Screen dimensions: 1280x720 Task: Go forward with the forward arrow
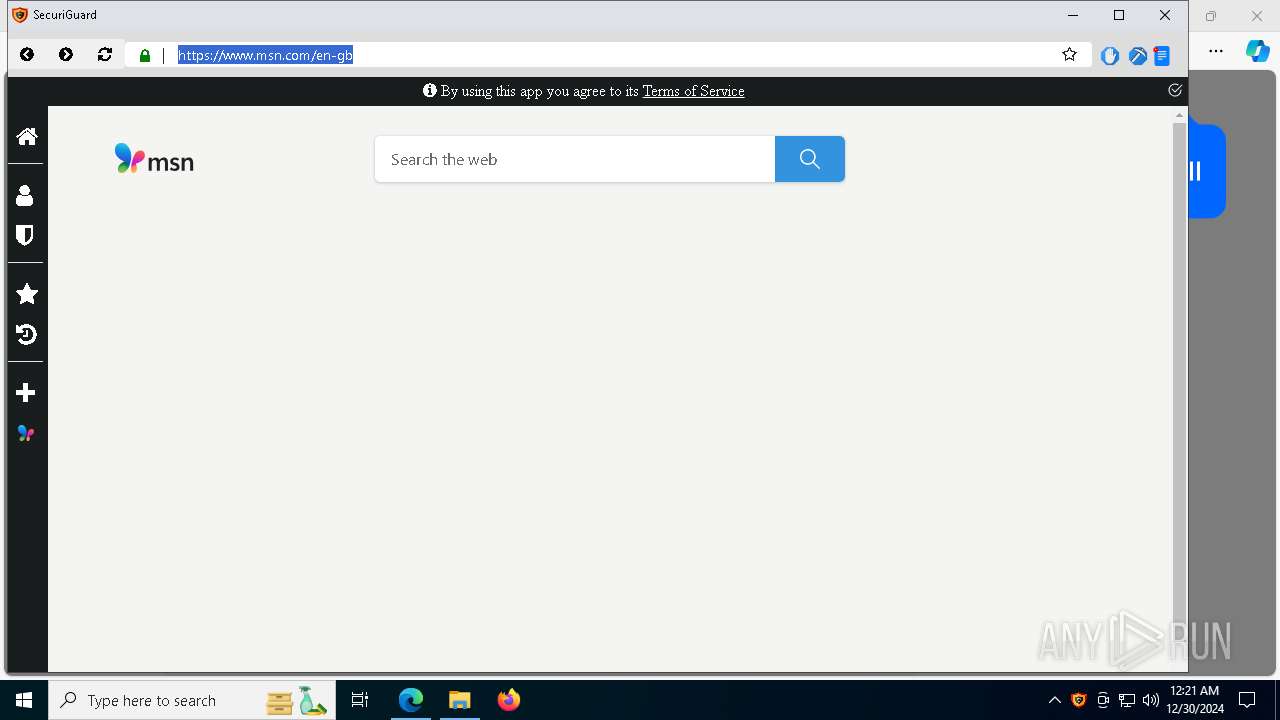66,55
